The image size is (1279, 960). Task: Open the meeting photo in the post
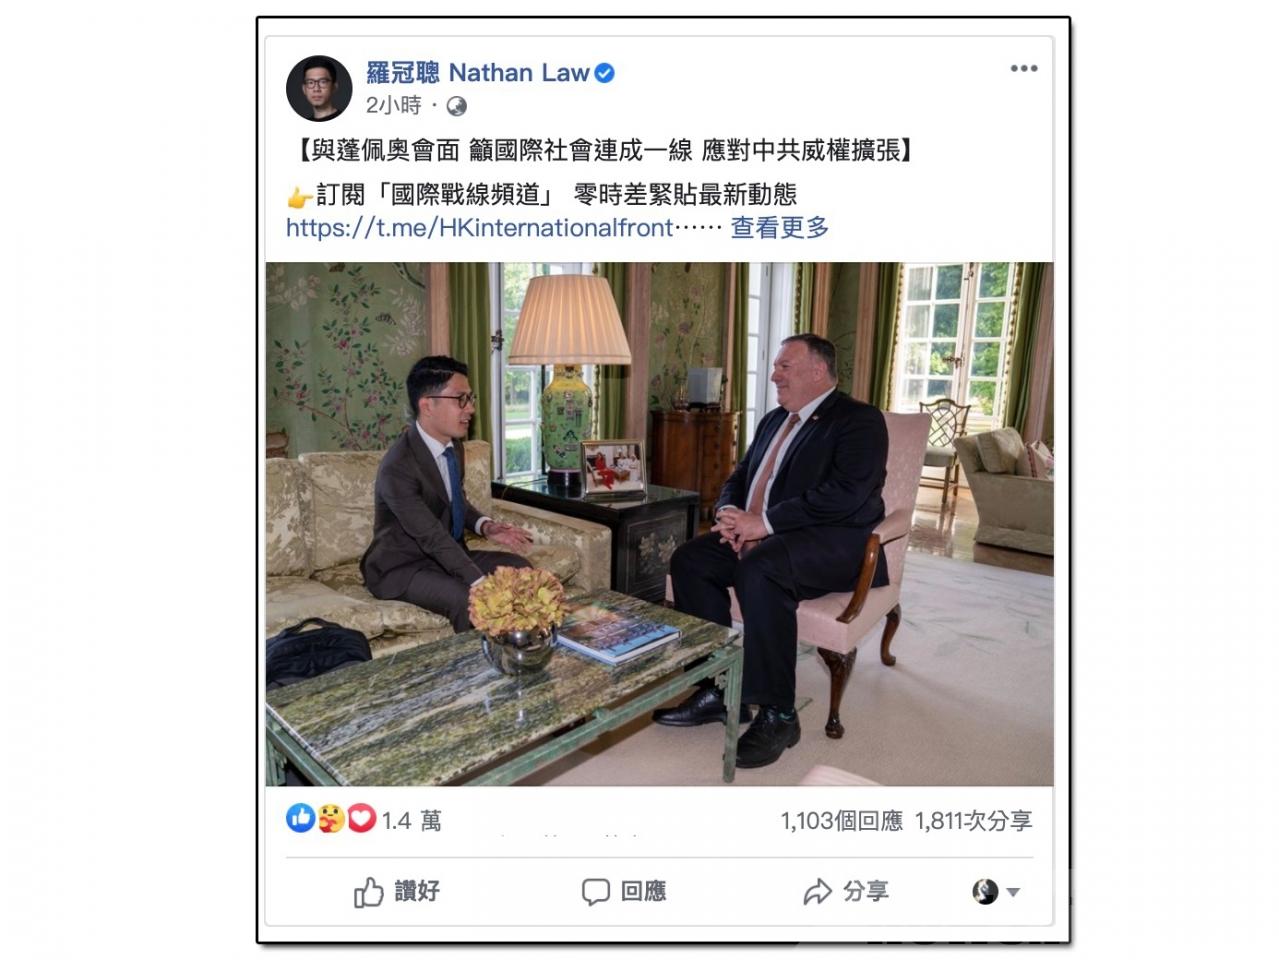pyautogui.click(x=659, y=524)
